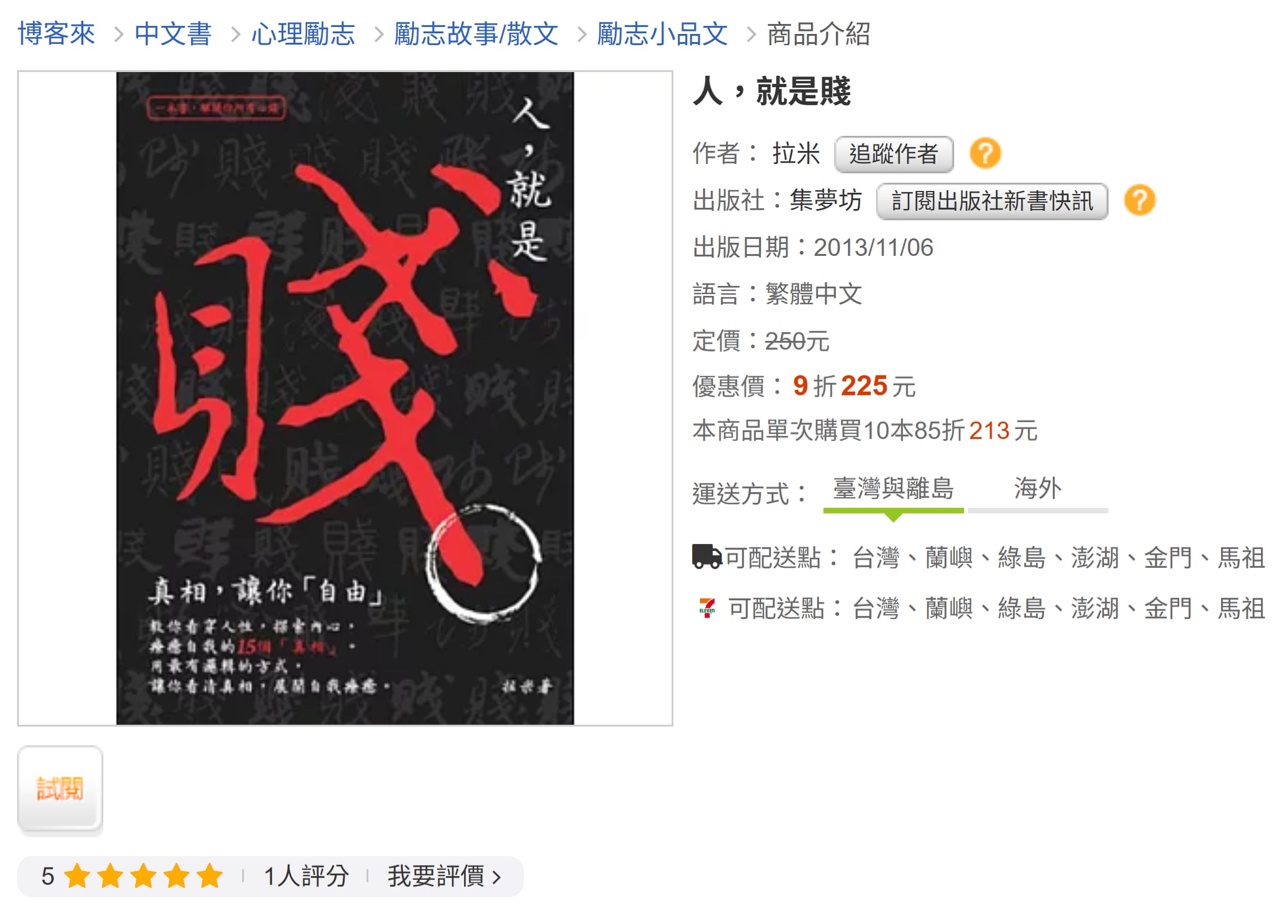
Task: Click the first rating star
Action: point(77,877)
